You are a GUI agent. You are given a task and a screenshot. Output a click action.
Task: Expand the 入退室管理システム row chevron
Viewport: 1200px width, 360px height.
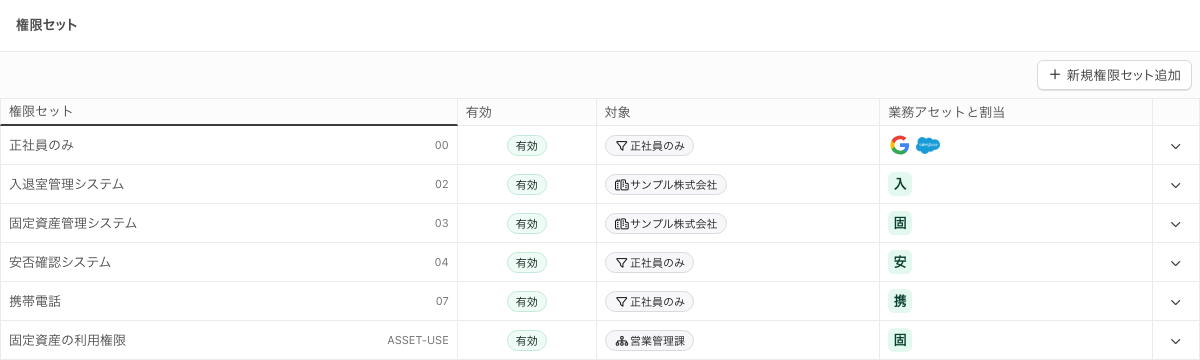tap(1176, 185)
